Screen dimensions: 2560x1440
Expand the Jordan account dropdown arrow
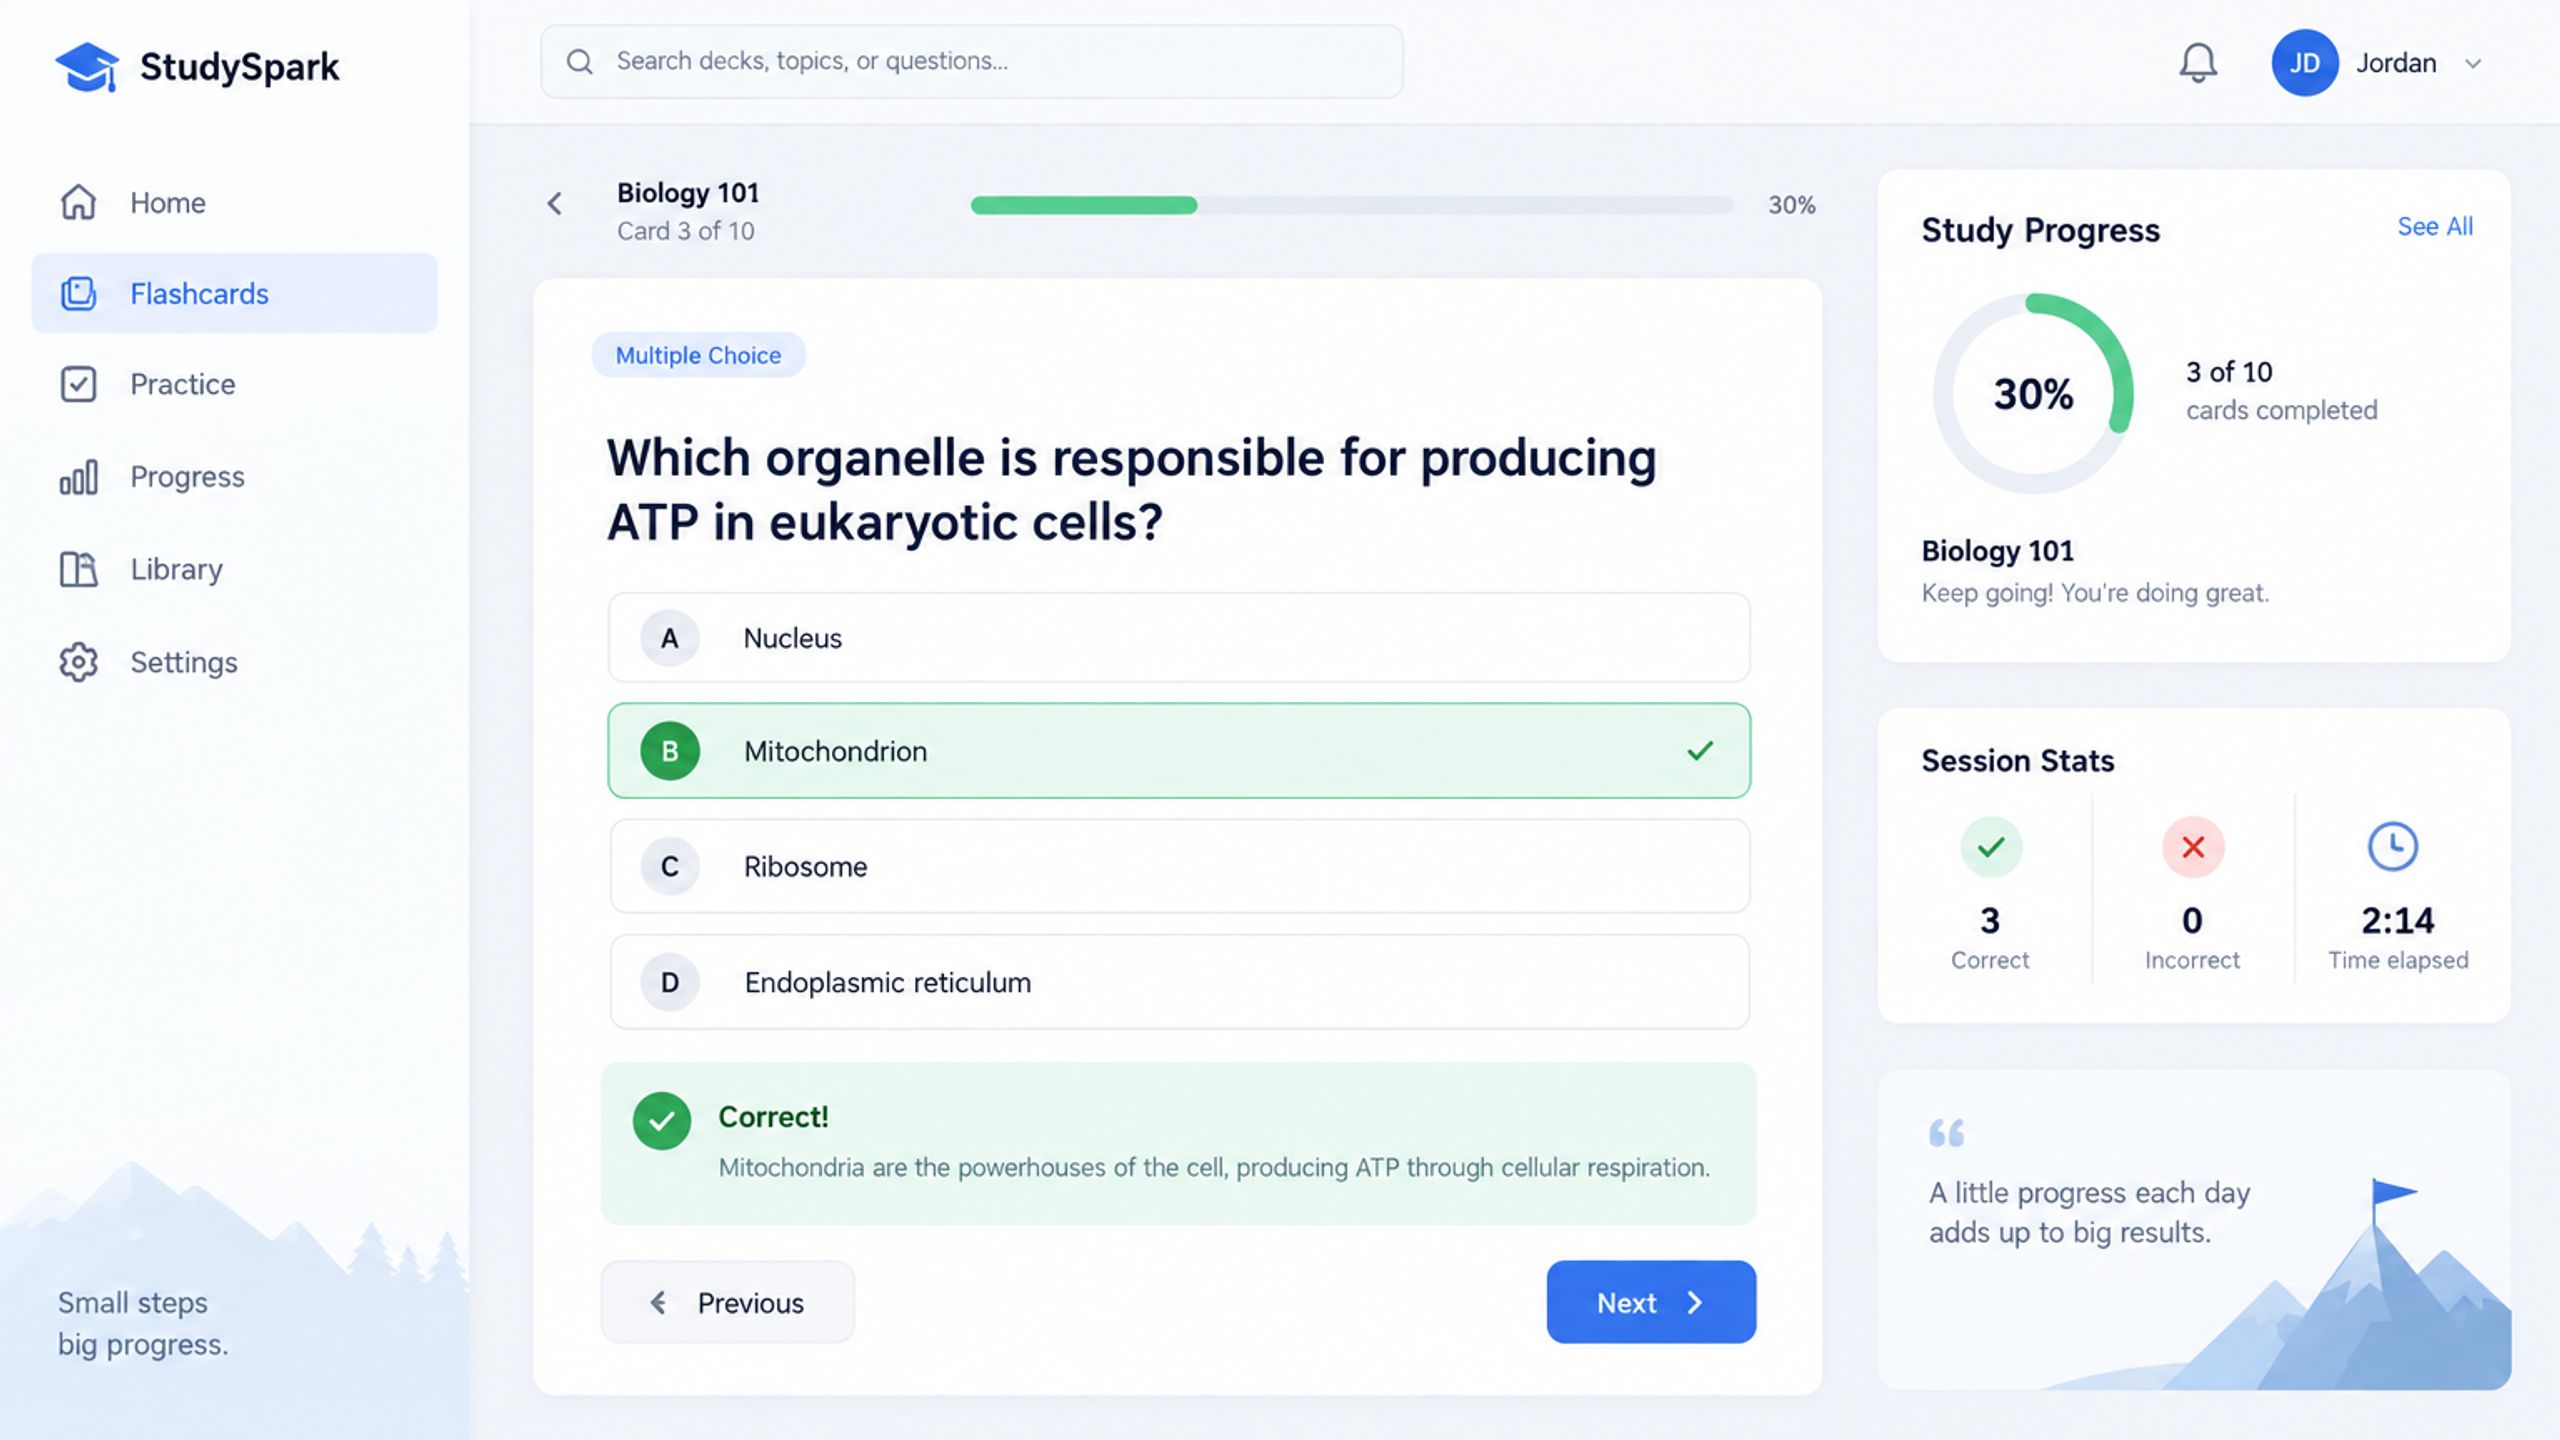(x=2473, y=64)
